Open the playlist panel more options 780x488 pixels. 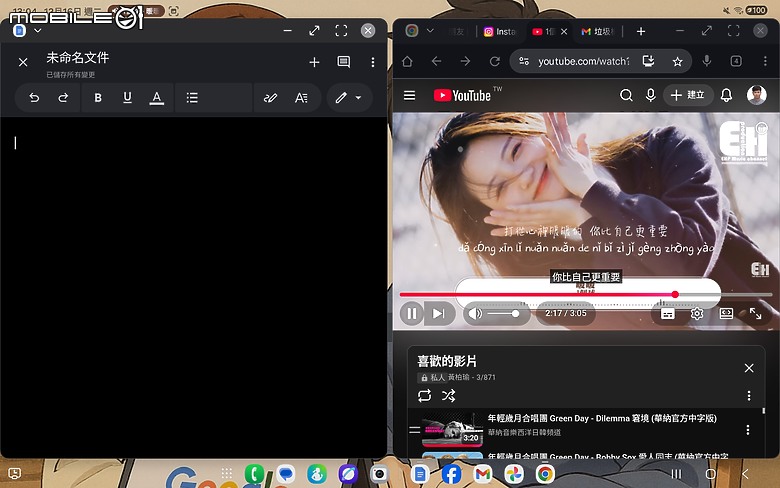(x=749, y=396)
